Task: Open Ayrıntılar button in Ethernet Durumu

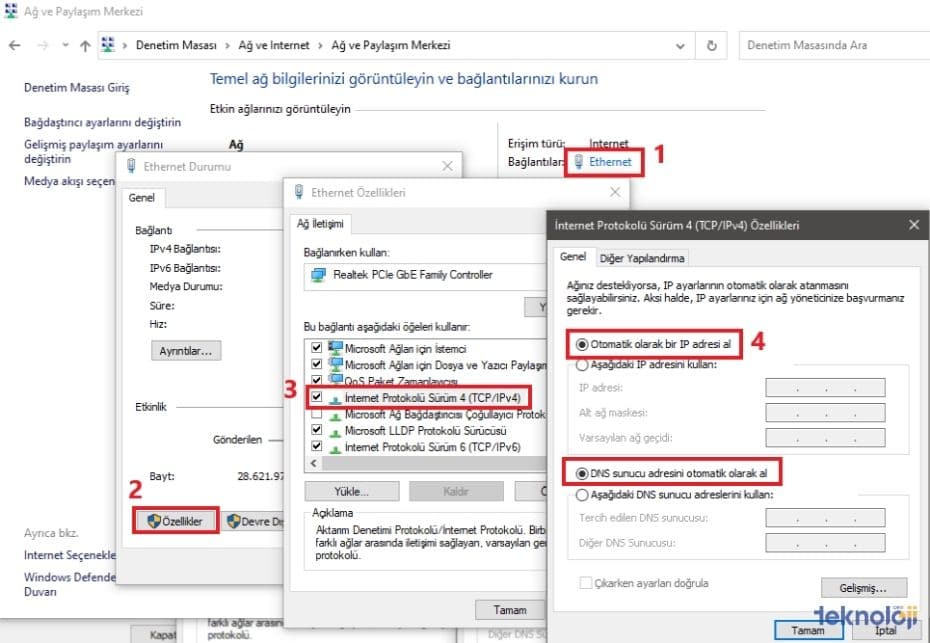Action: (186, 351)
